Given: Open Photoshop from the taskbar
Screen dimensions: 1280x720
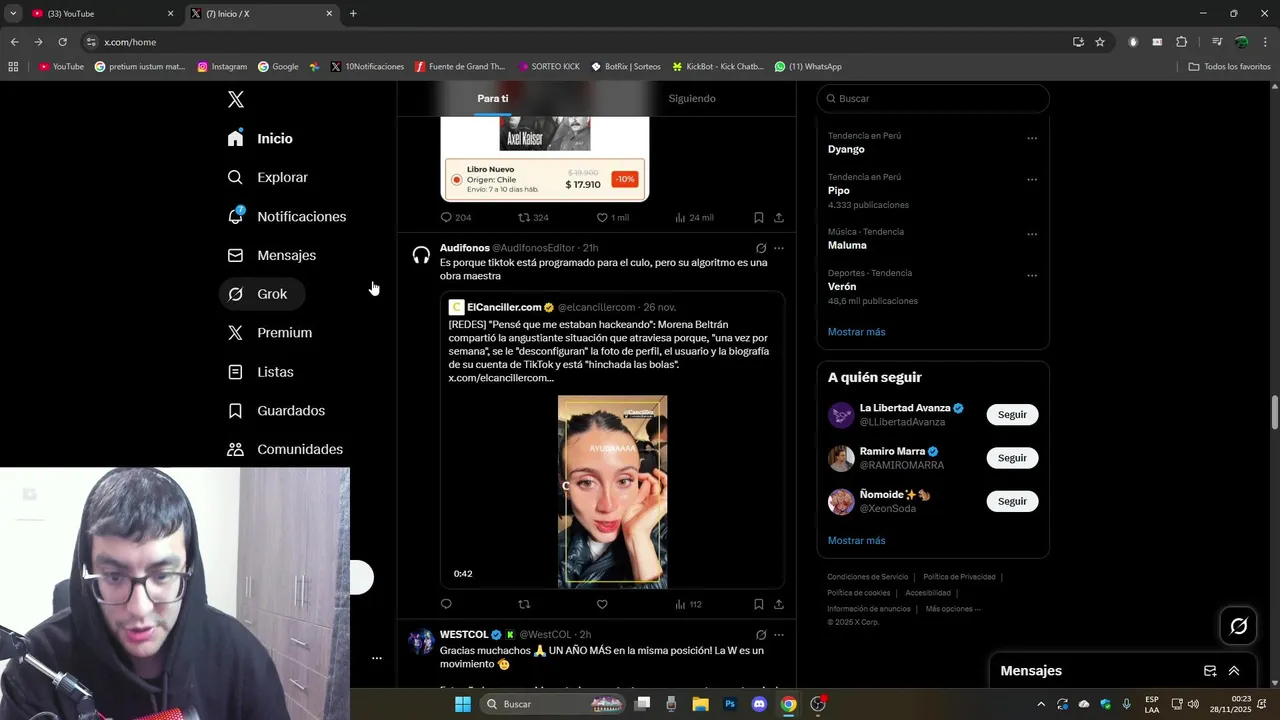Looking at the screenshot, I should pyautogui.click(x=730, y=704).
